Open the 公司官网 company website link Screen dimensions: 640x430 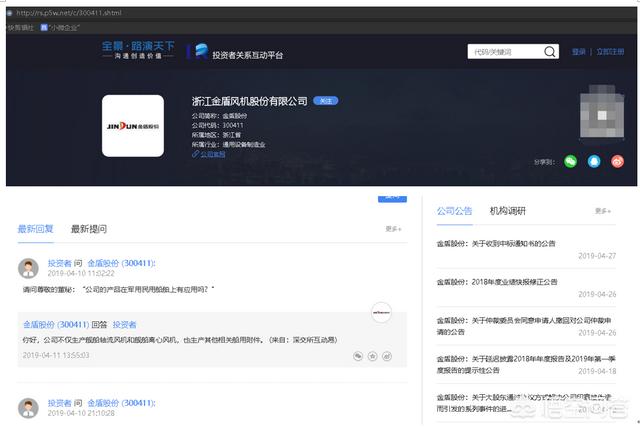[x=209, y=154]
